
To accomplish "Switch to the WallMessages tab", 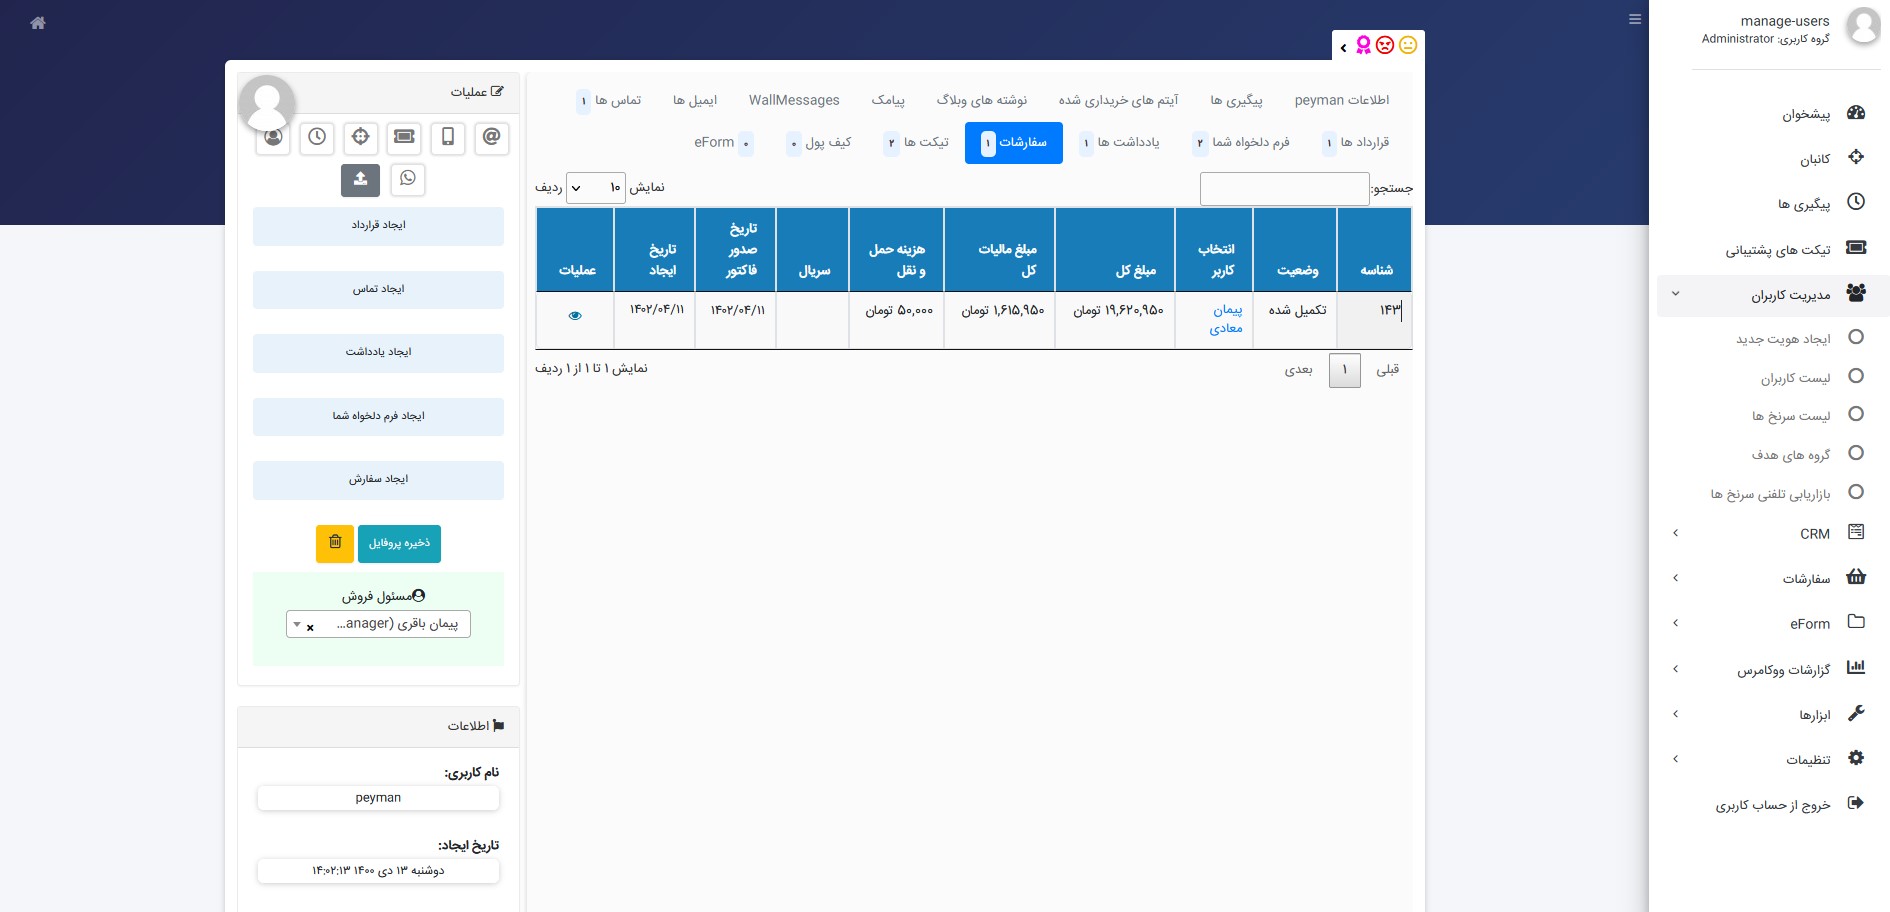I will tap(794, 100).
